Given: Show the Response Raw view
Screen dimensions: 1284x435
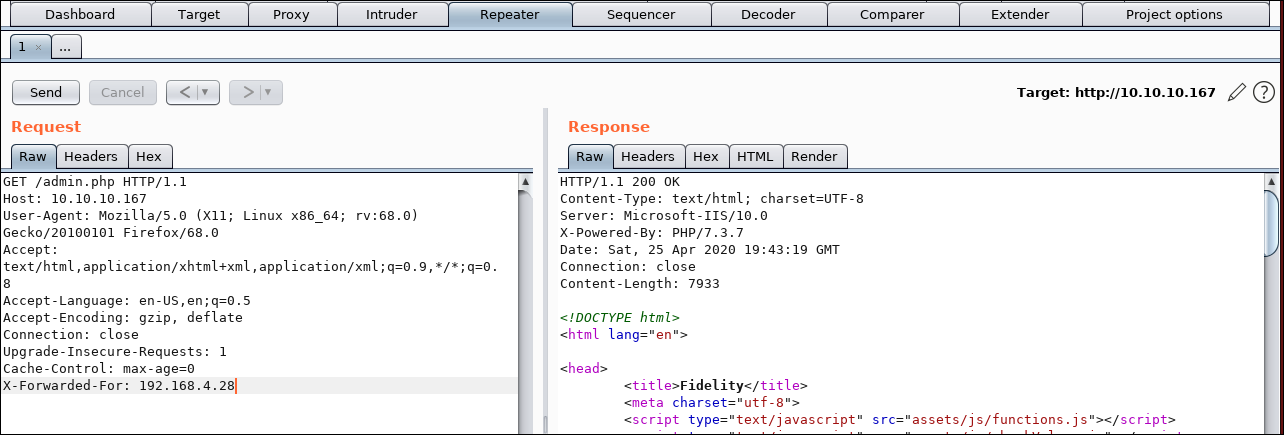Looking at the screenshot, I should (x=590, y=156).
